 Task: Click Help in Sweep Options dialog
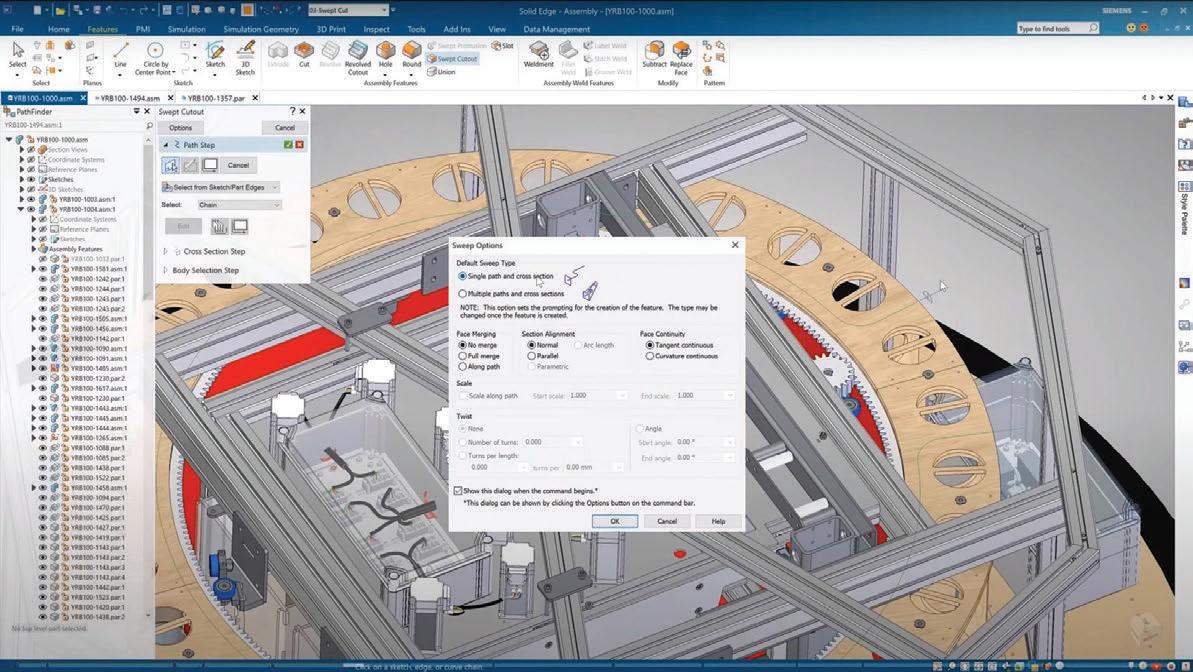718,521
